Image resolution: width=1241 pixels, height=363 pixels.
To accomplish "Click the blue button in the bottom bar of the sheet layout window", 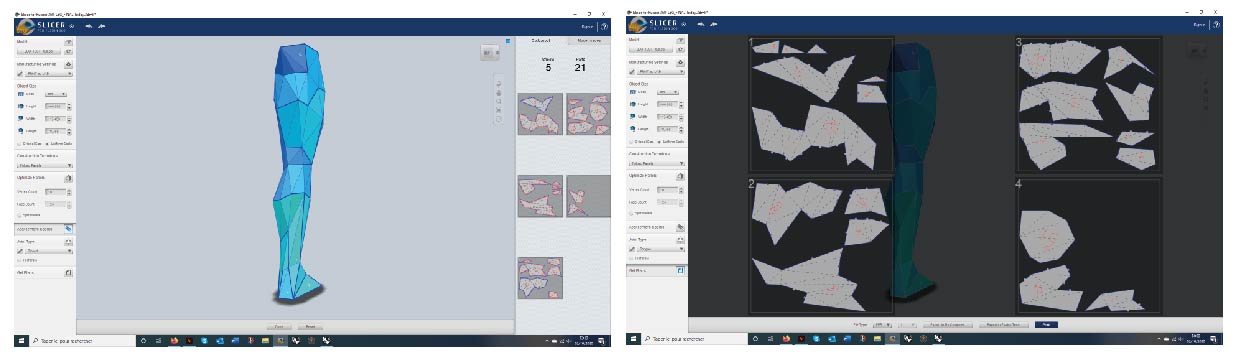I will [x=1045, y=325].
